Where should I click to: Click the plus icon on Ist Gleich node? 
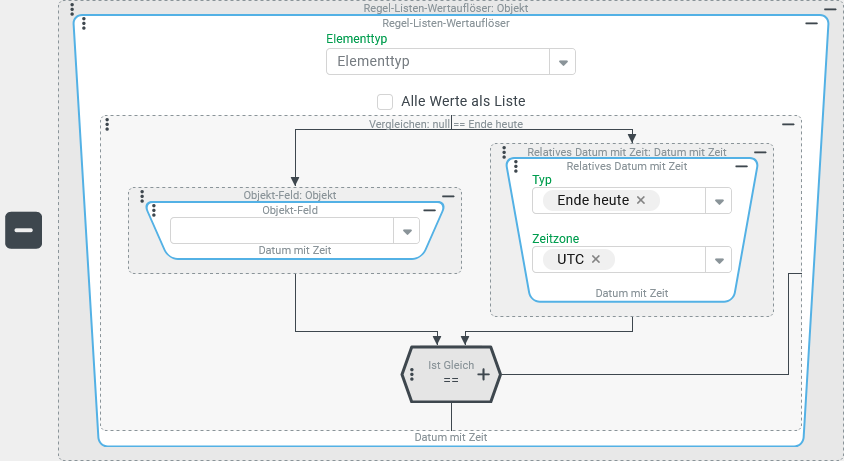[483, 374]
